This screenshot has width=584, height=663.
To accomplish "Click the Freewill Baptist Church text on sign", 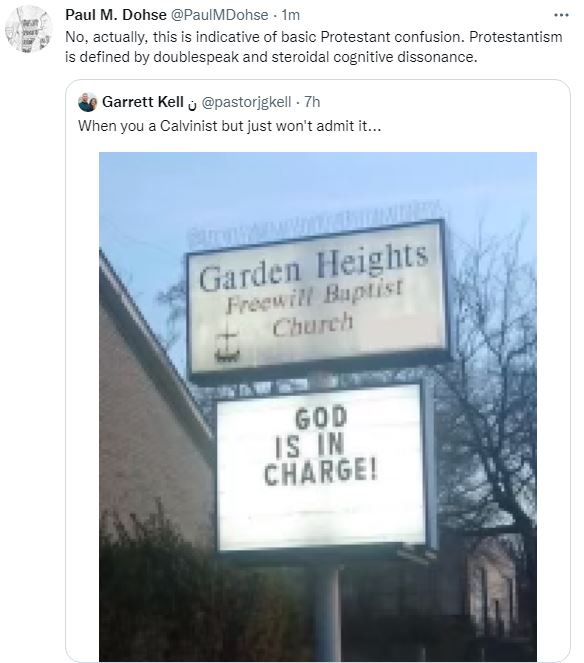I will 313,309.
